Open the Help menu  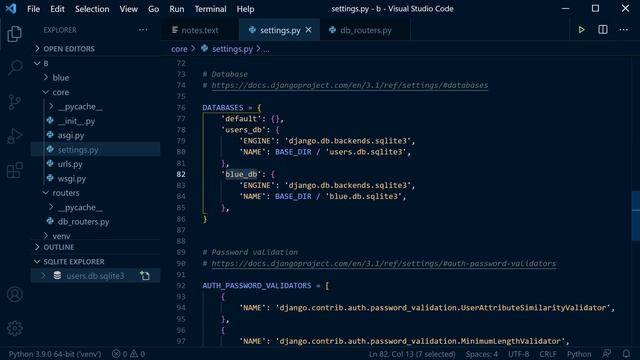click(245, 9)
